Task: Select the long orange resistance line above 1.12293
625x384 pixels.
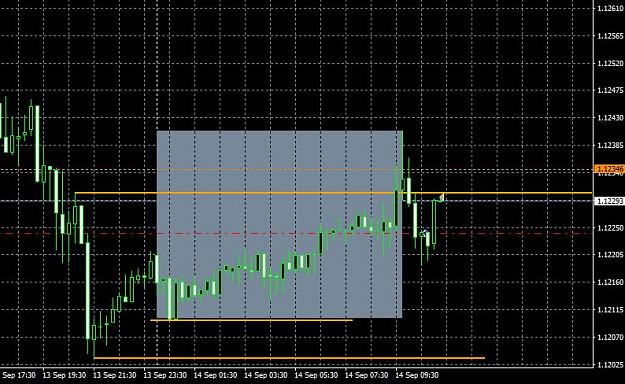Action: (x=333, y=193)
